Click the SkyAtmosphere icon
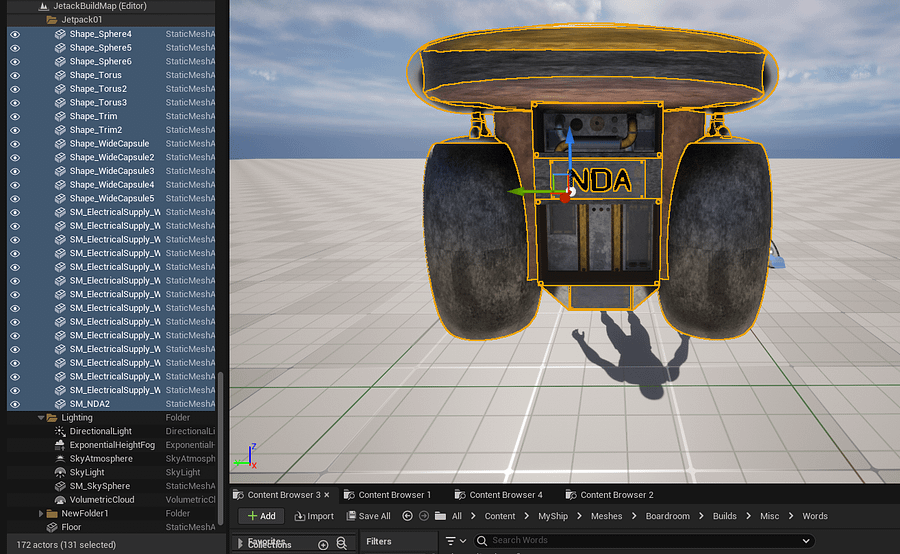The image size is (900, 554). point(60,459)
